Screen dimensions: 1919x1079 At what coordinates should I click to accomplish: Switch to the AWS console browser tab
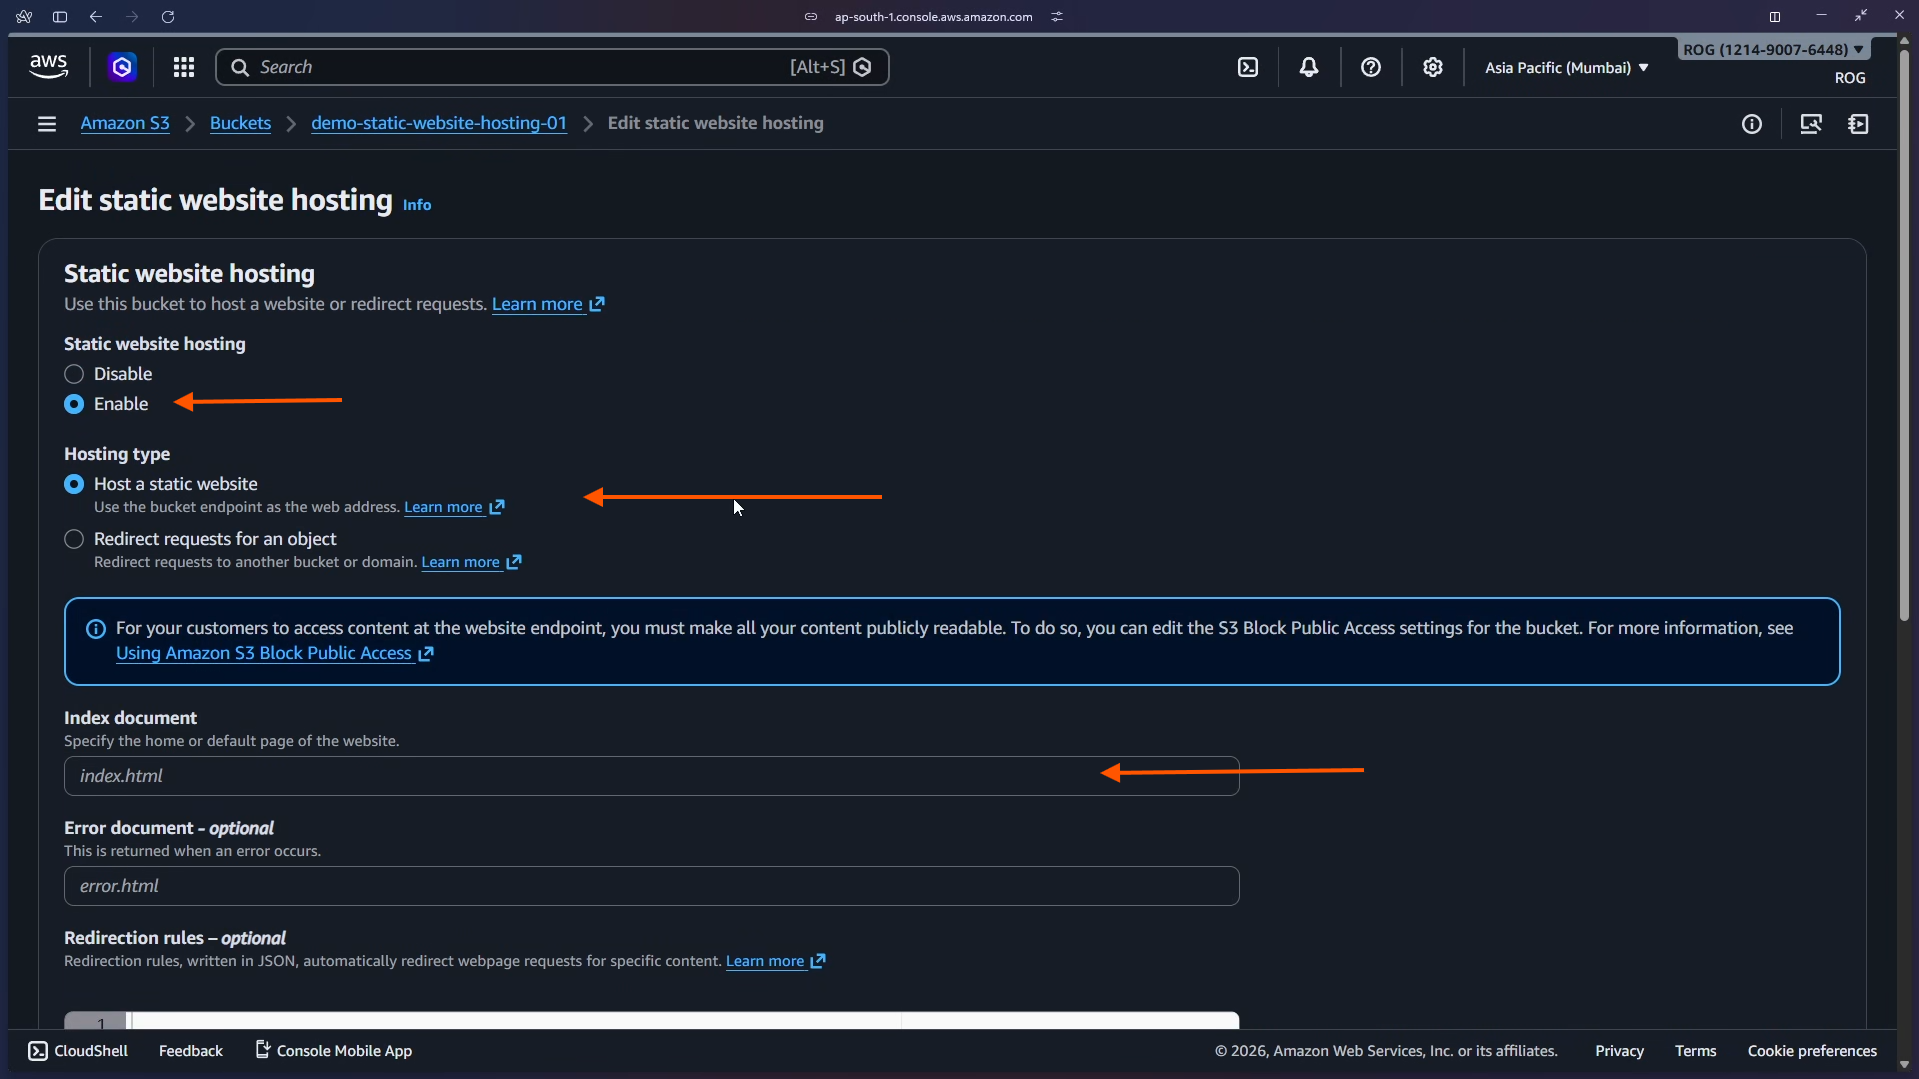coord(933,16)
